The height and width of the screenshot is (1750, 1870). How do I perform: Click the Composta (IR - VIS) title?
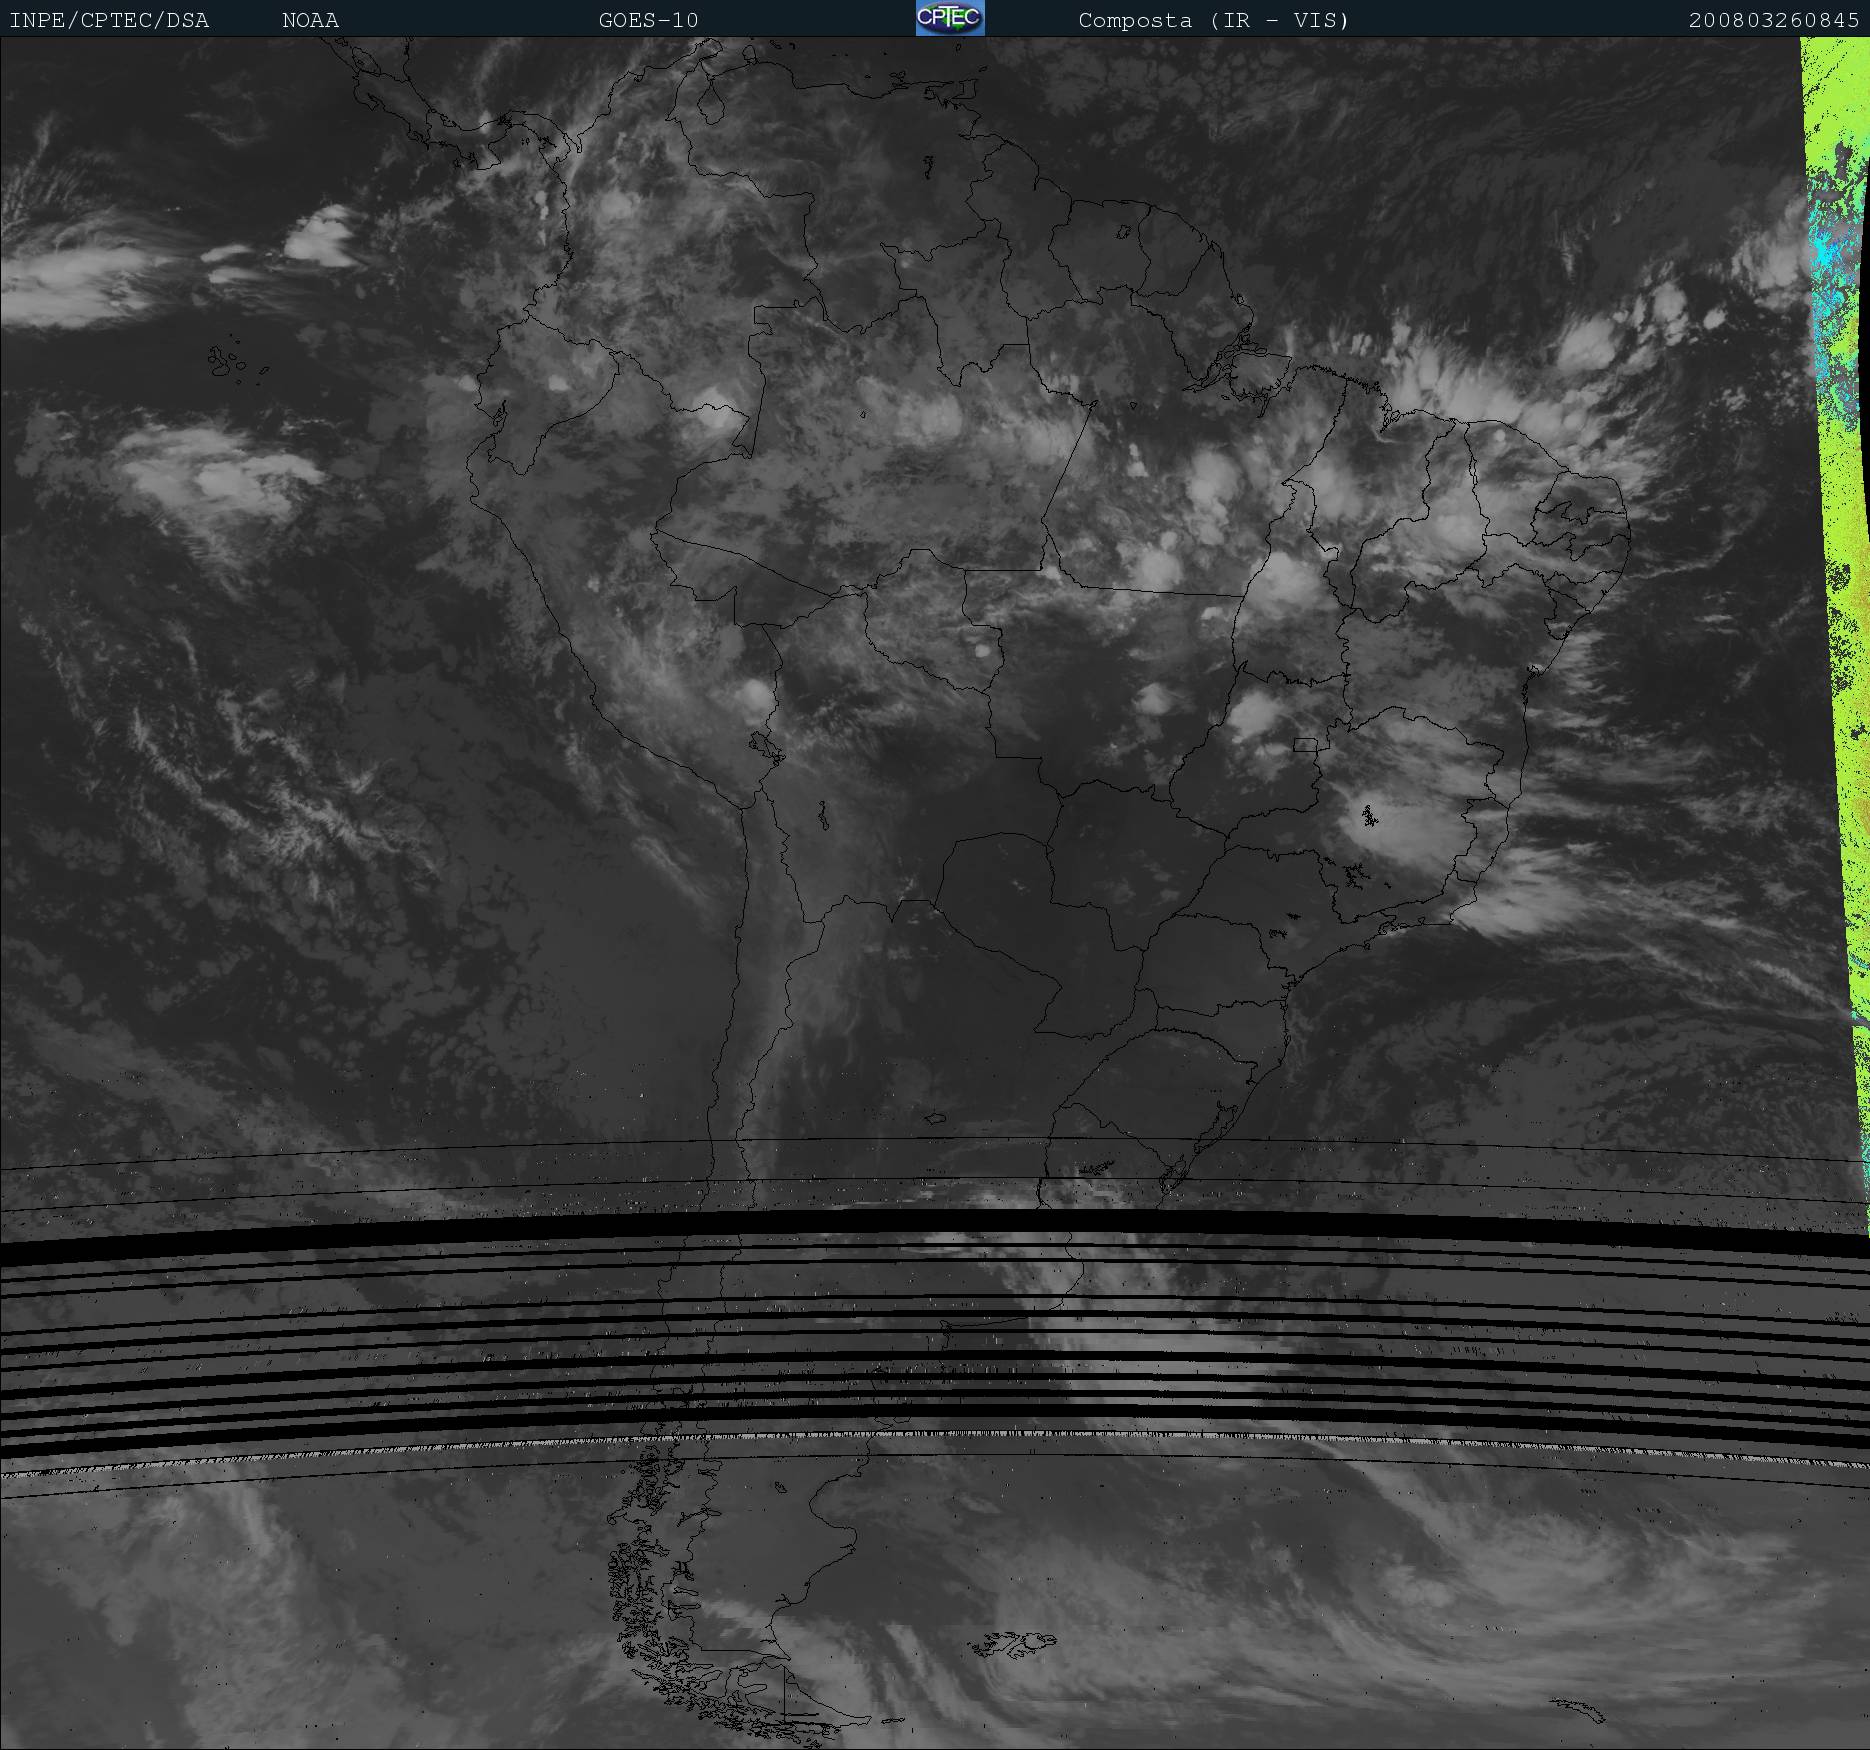pos(1213,20)
